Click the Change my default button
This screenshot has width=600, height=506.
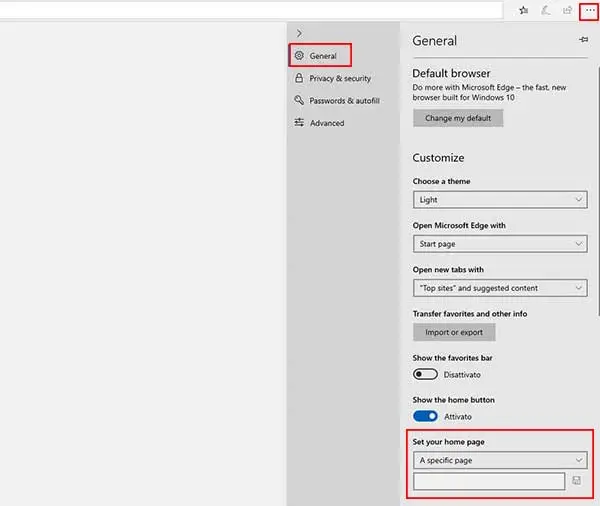pyautogui.click(x=458, y=118)
